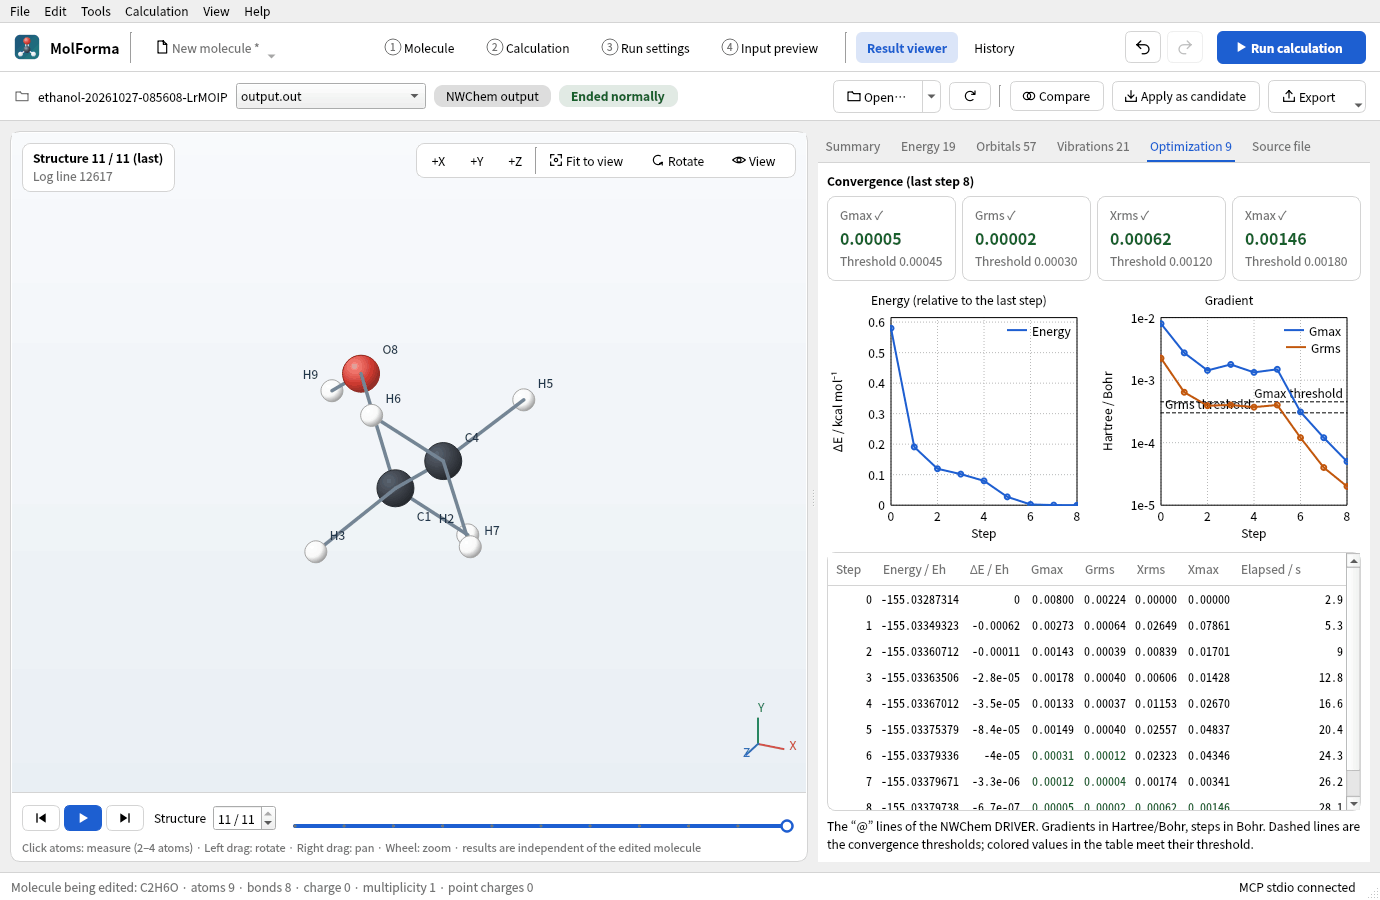
Task: Expand the New molecule dropdown chevron
Action: coord(271,55)
